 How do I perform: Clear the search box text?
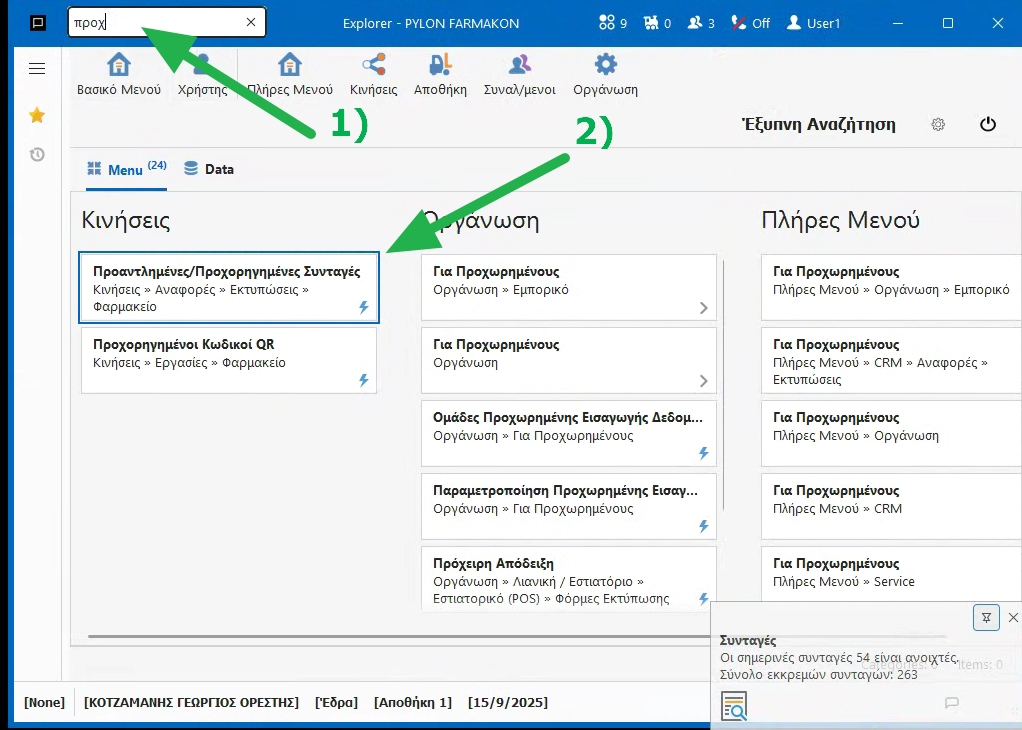click(x=250, y=23)
